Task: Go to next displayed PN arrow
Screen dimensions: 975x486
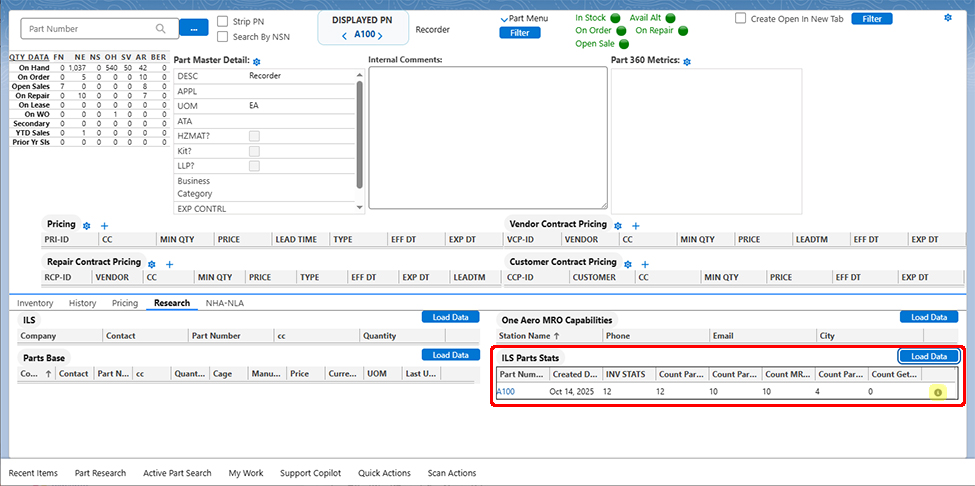Action: coord(380,35)
